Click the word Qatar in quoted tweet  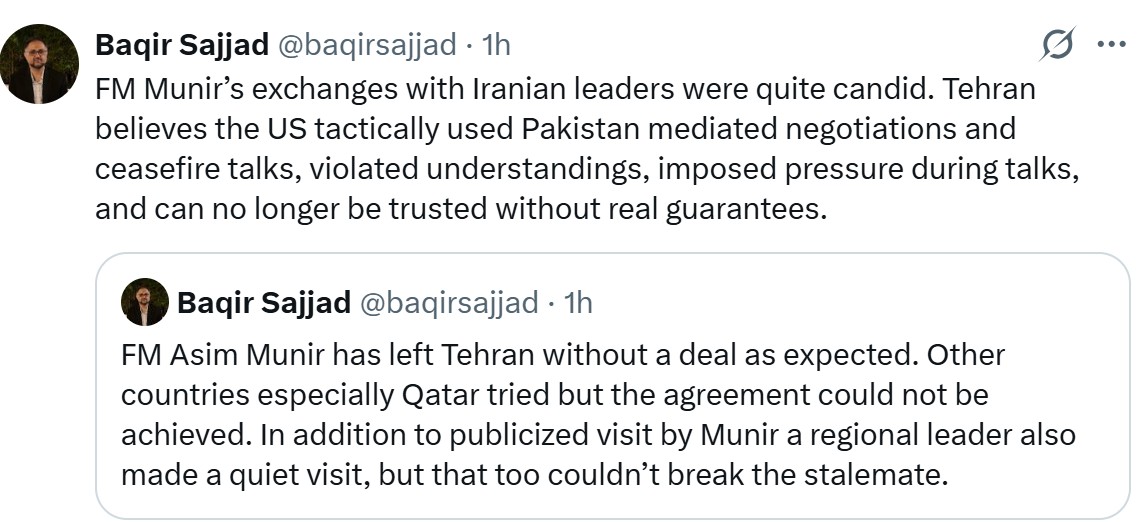(x=440, y=396)
